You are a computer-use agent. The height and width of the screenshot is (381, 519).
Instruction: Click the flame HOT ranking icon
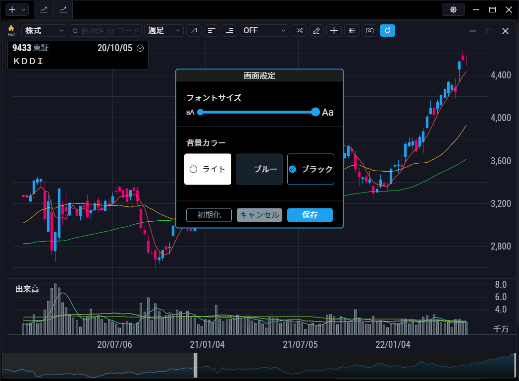click(x=11, y=30)
